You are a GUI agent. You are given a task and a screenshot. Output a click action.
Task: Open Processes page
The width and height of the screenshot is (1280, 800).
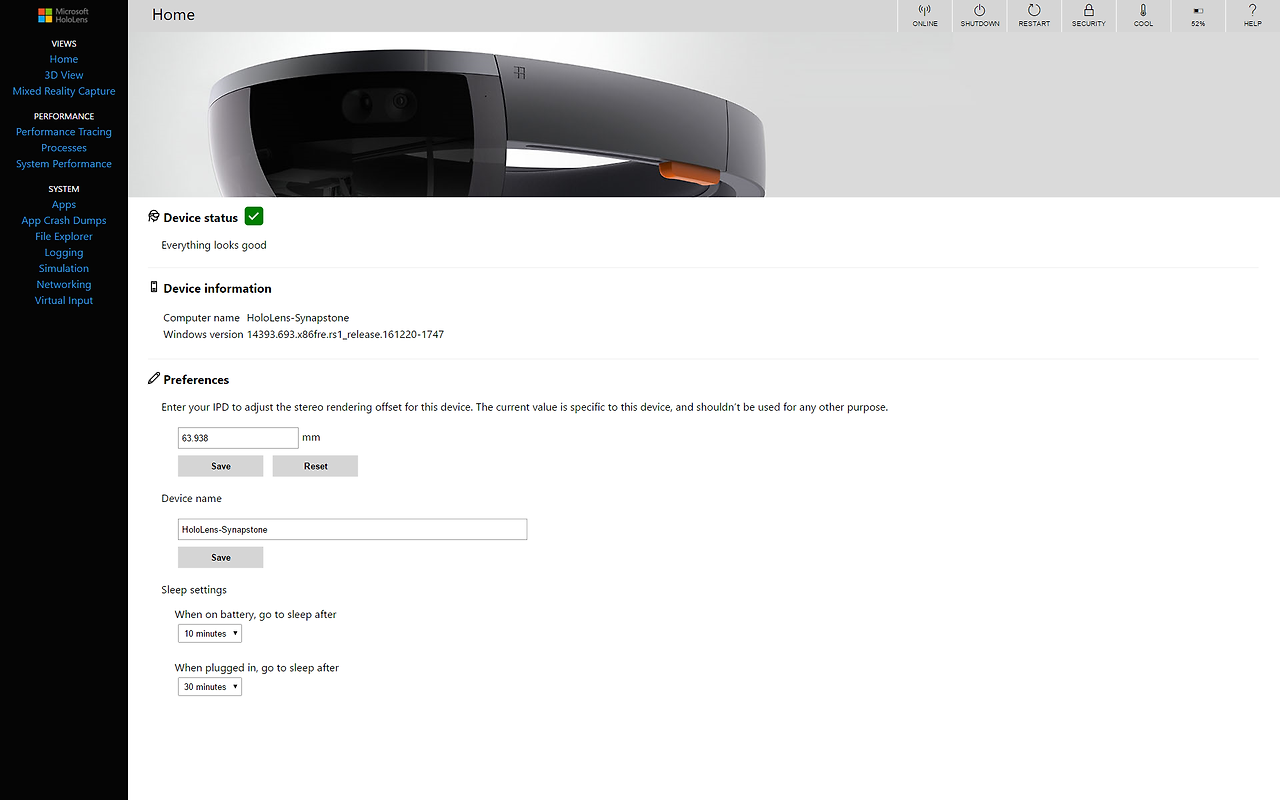(x=64, y=148)
